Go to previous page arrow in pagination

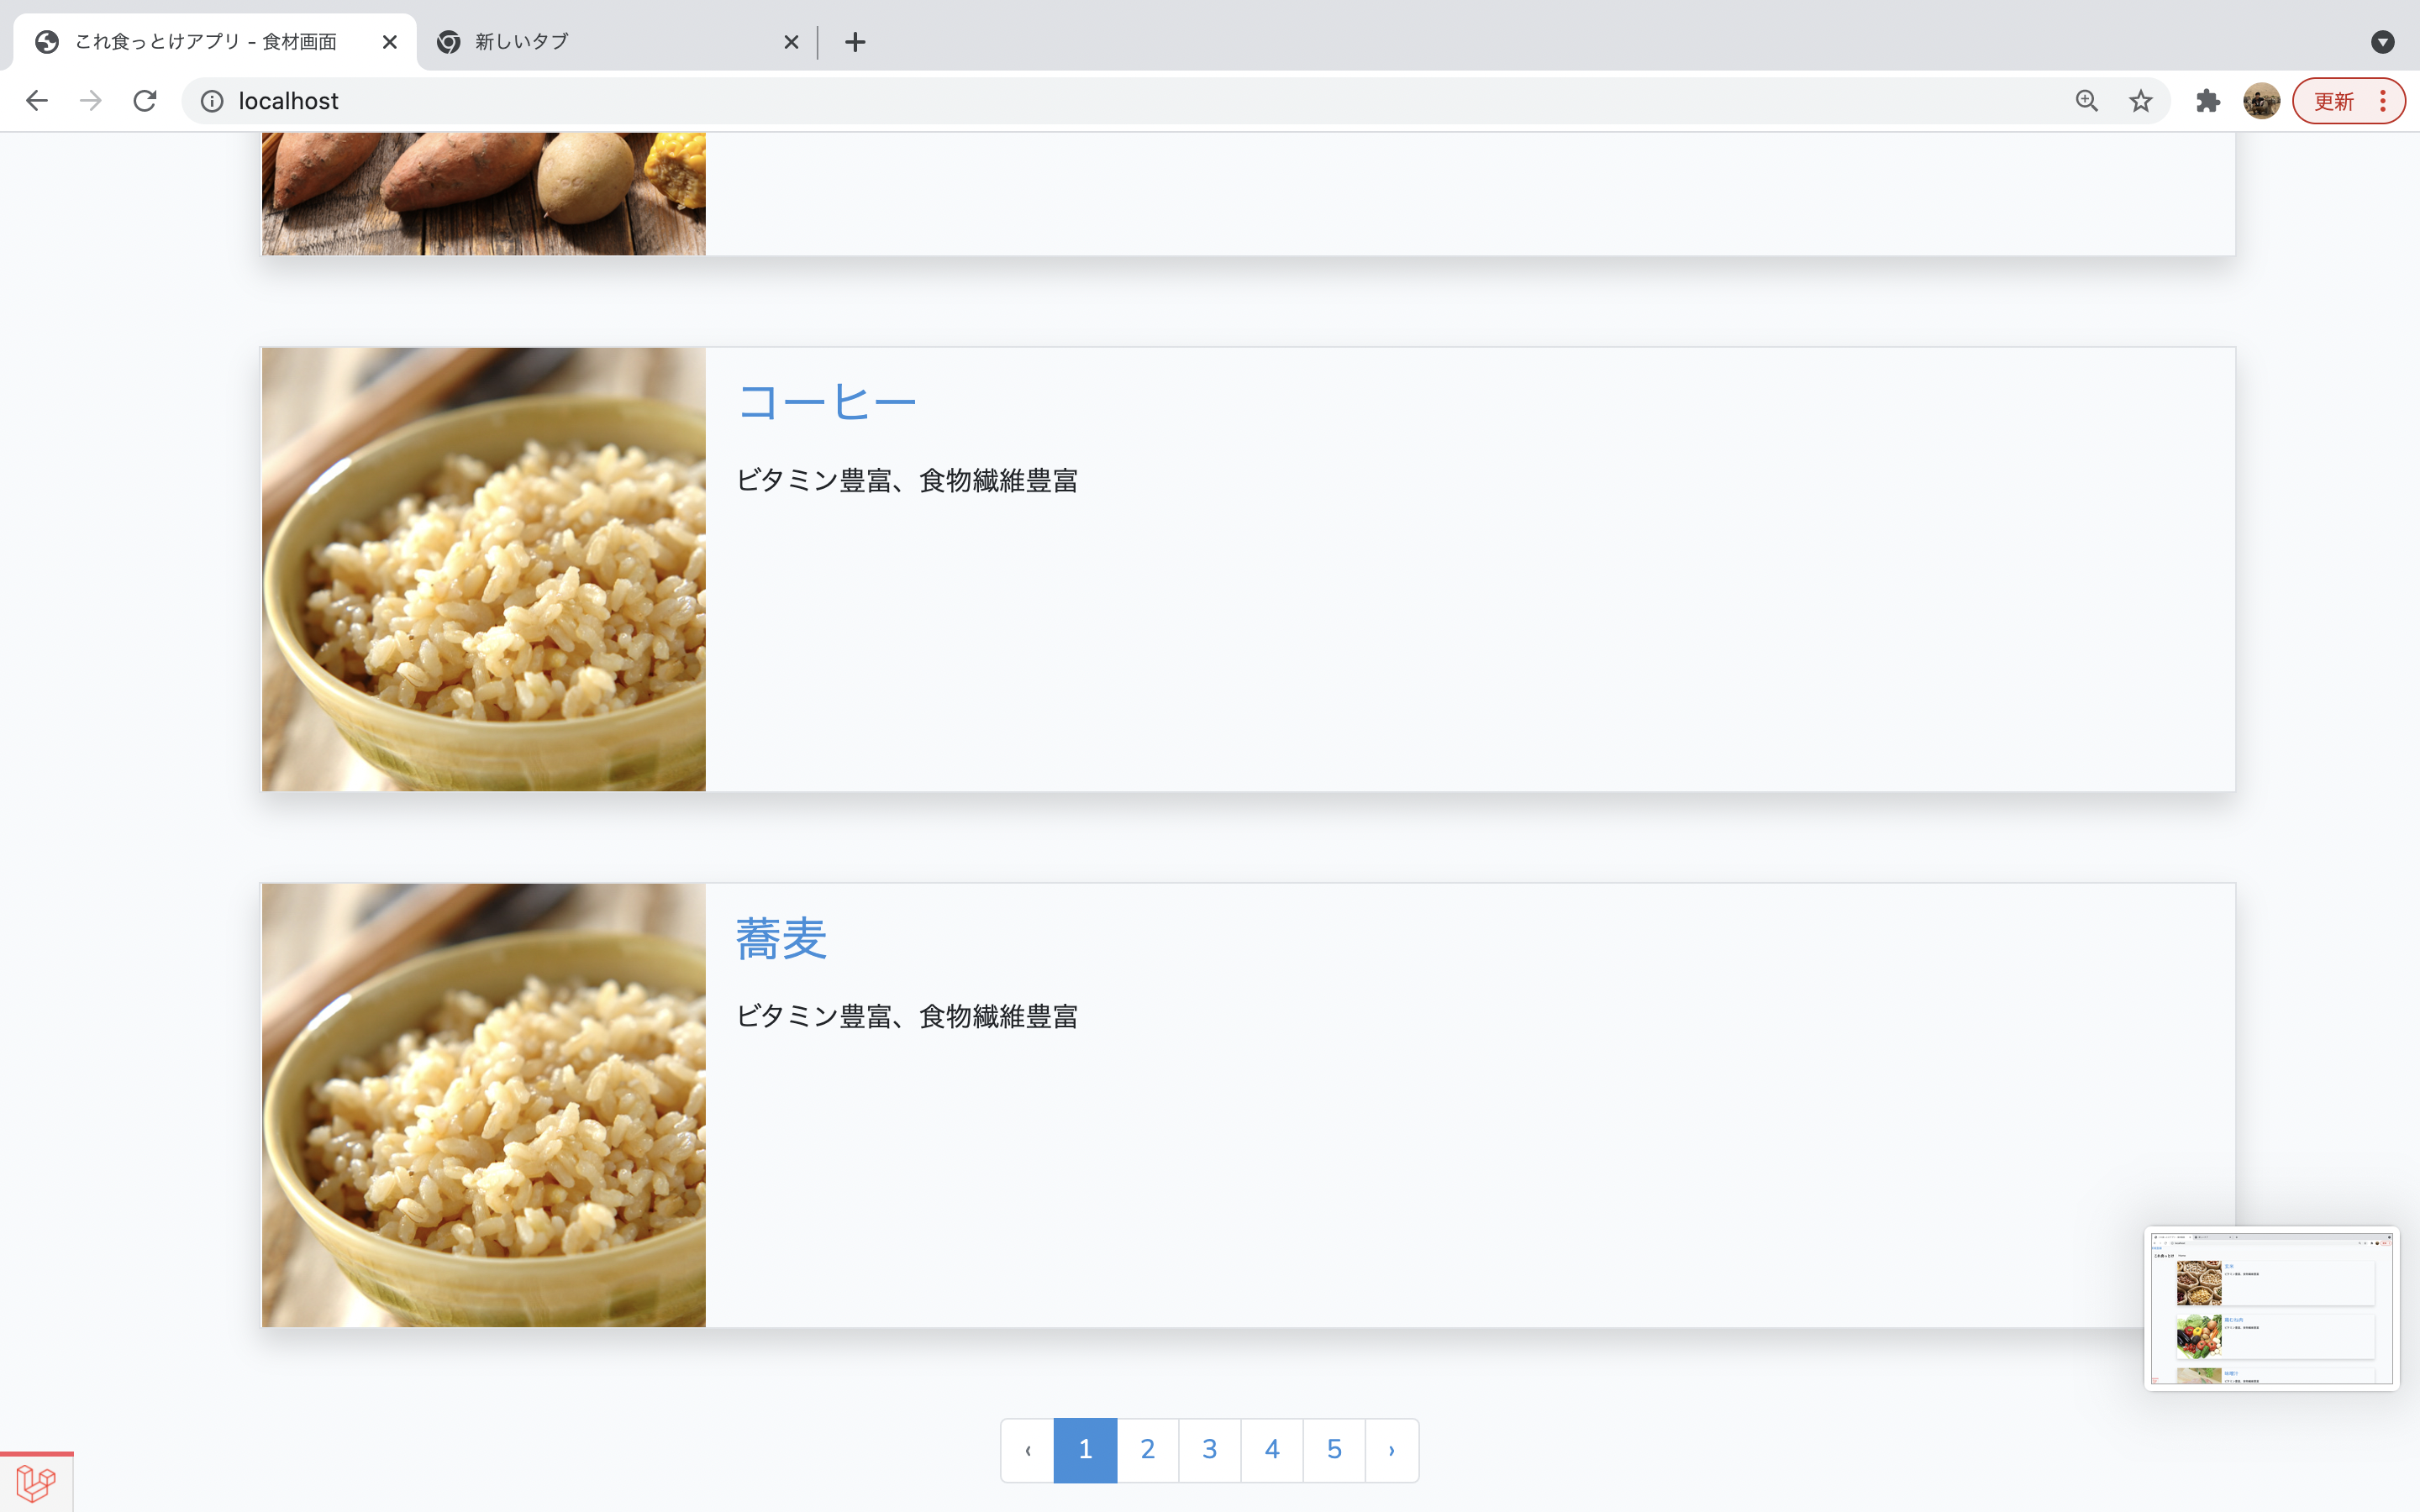click(1028, 1450)
